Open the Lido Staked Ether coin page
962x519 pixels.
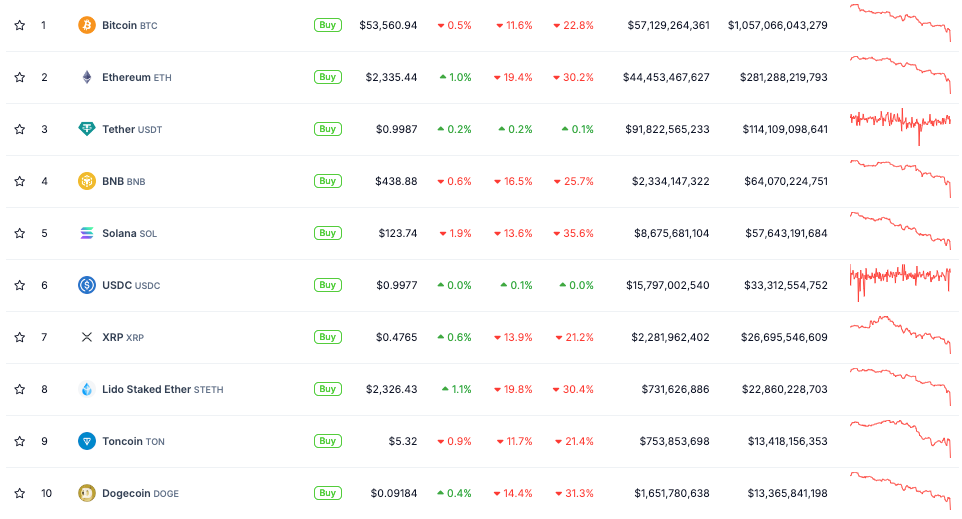click(146, 389)
